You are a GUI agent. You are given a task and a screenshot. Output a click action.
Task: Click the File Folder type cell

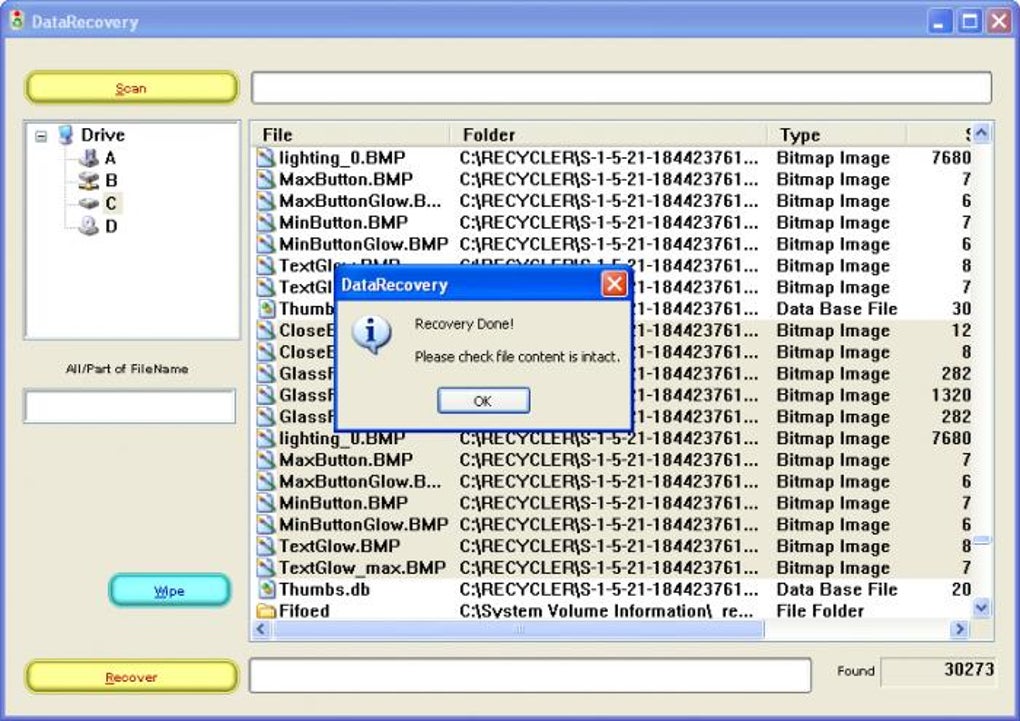click(820, 611)
